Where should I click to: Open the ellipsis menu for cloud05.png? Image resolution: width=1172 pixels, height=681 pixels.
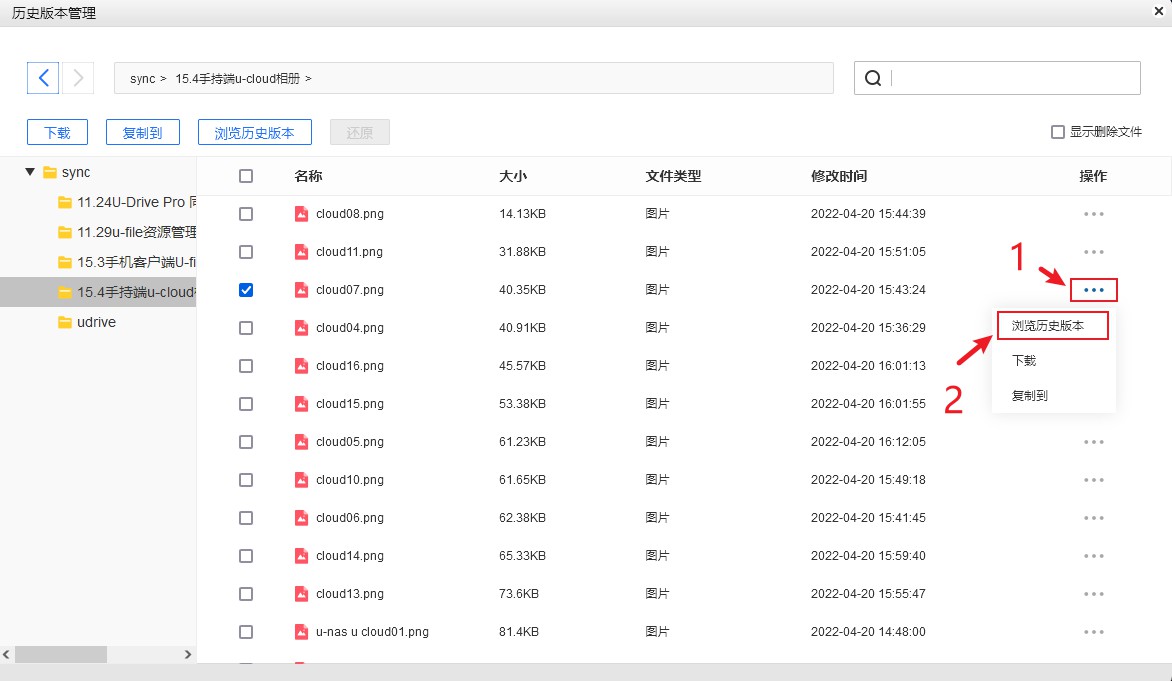[x=1093, y=442]
